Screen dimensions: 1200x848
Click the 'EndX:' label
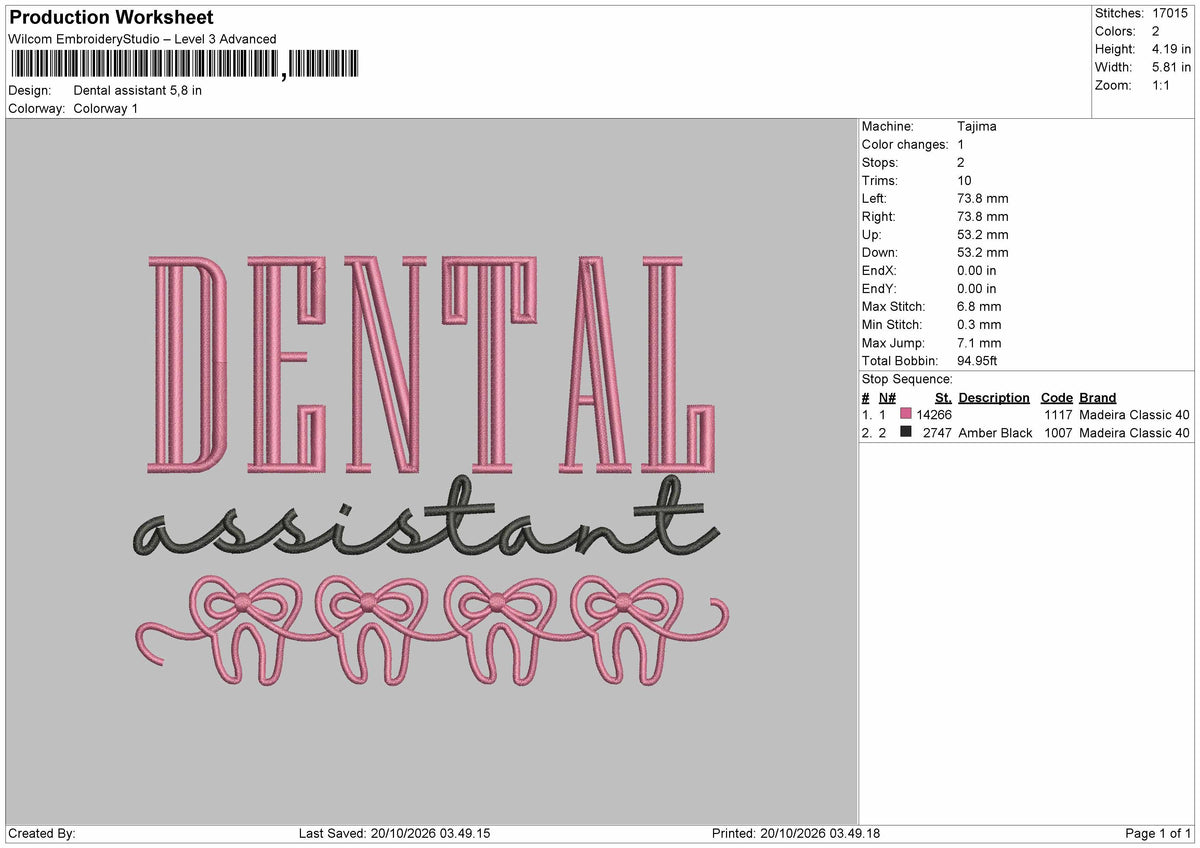[880, 270]
